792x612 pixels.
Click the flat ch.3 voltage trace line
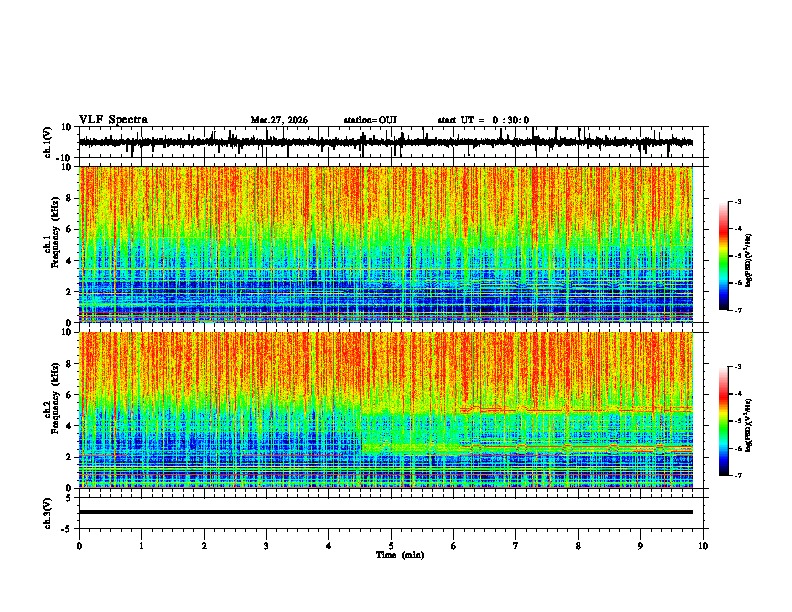pyautogui.click(x=385, y=512)
